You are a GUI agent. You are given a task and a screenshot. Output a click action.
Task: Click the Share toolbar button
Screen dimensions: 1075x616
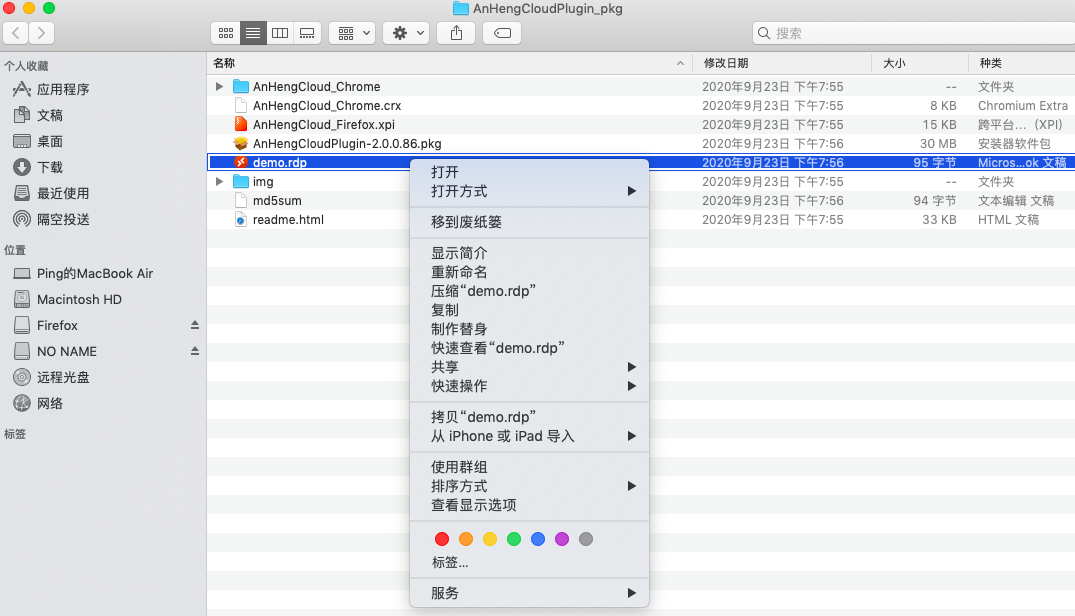coord(457,33)
